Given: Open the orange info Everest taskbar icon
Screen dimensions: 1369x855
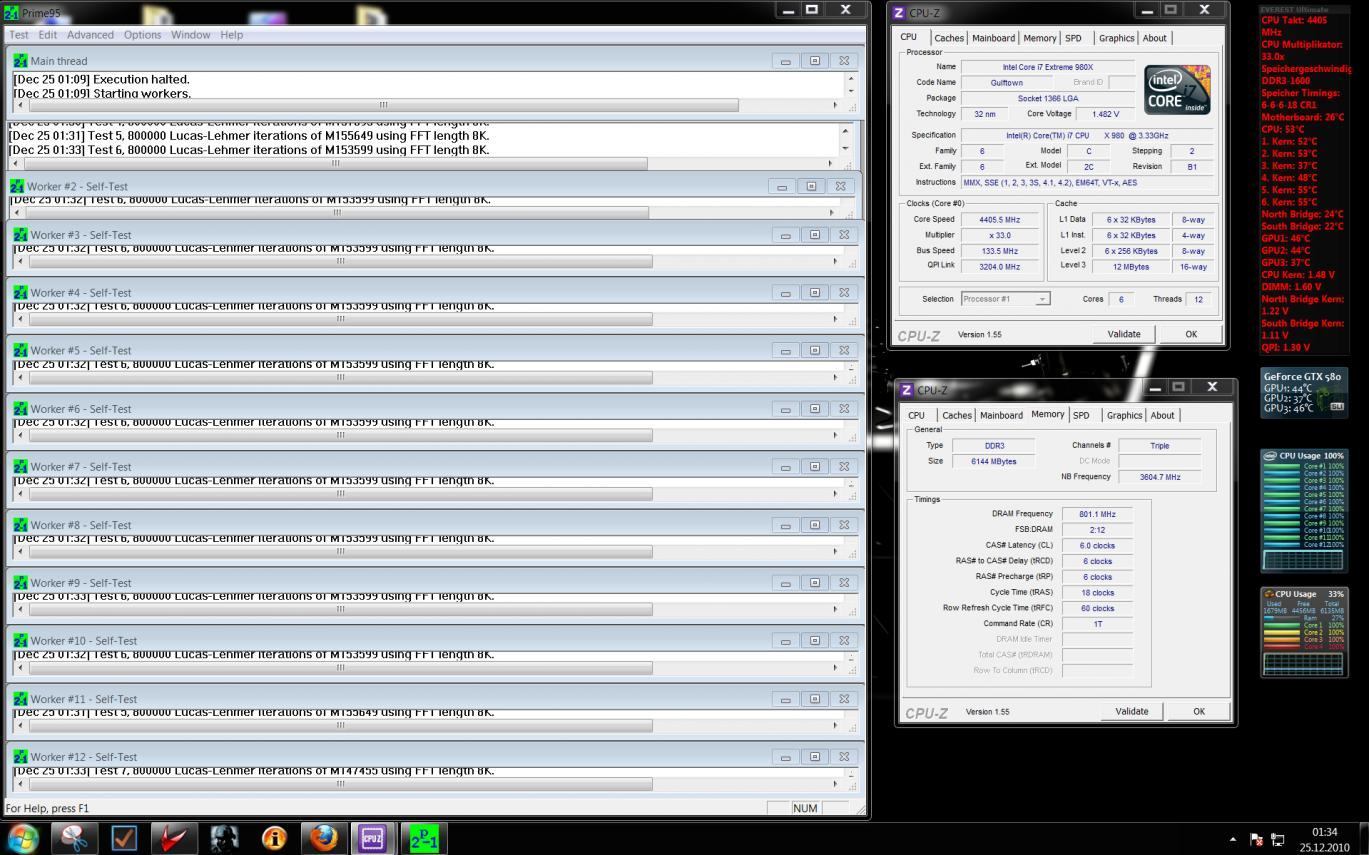Looking at the screenshot, I should pyautogui.click(x=274, y=838).
